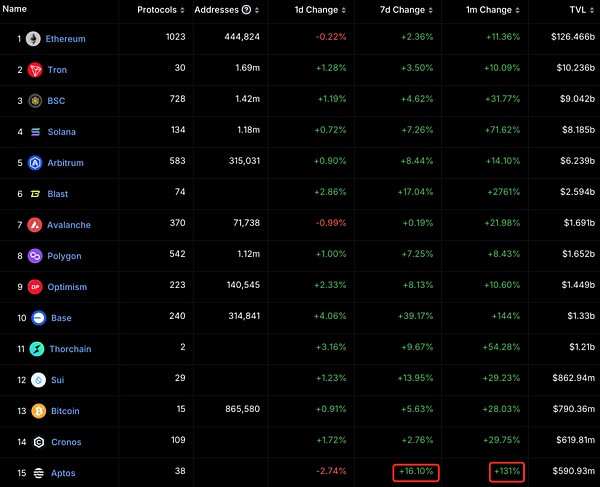Open the Cronos chain link
This screenshot has height=487, width=600.
click(66, 442)
